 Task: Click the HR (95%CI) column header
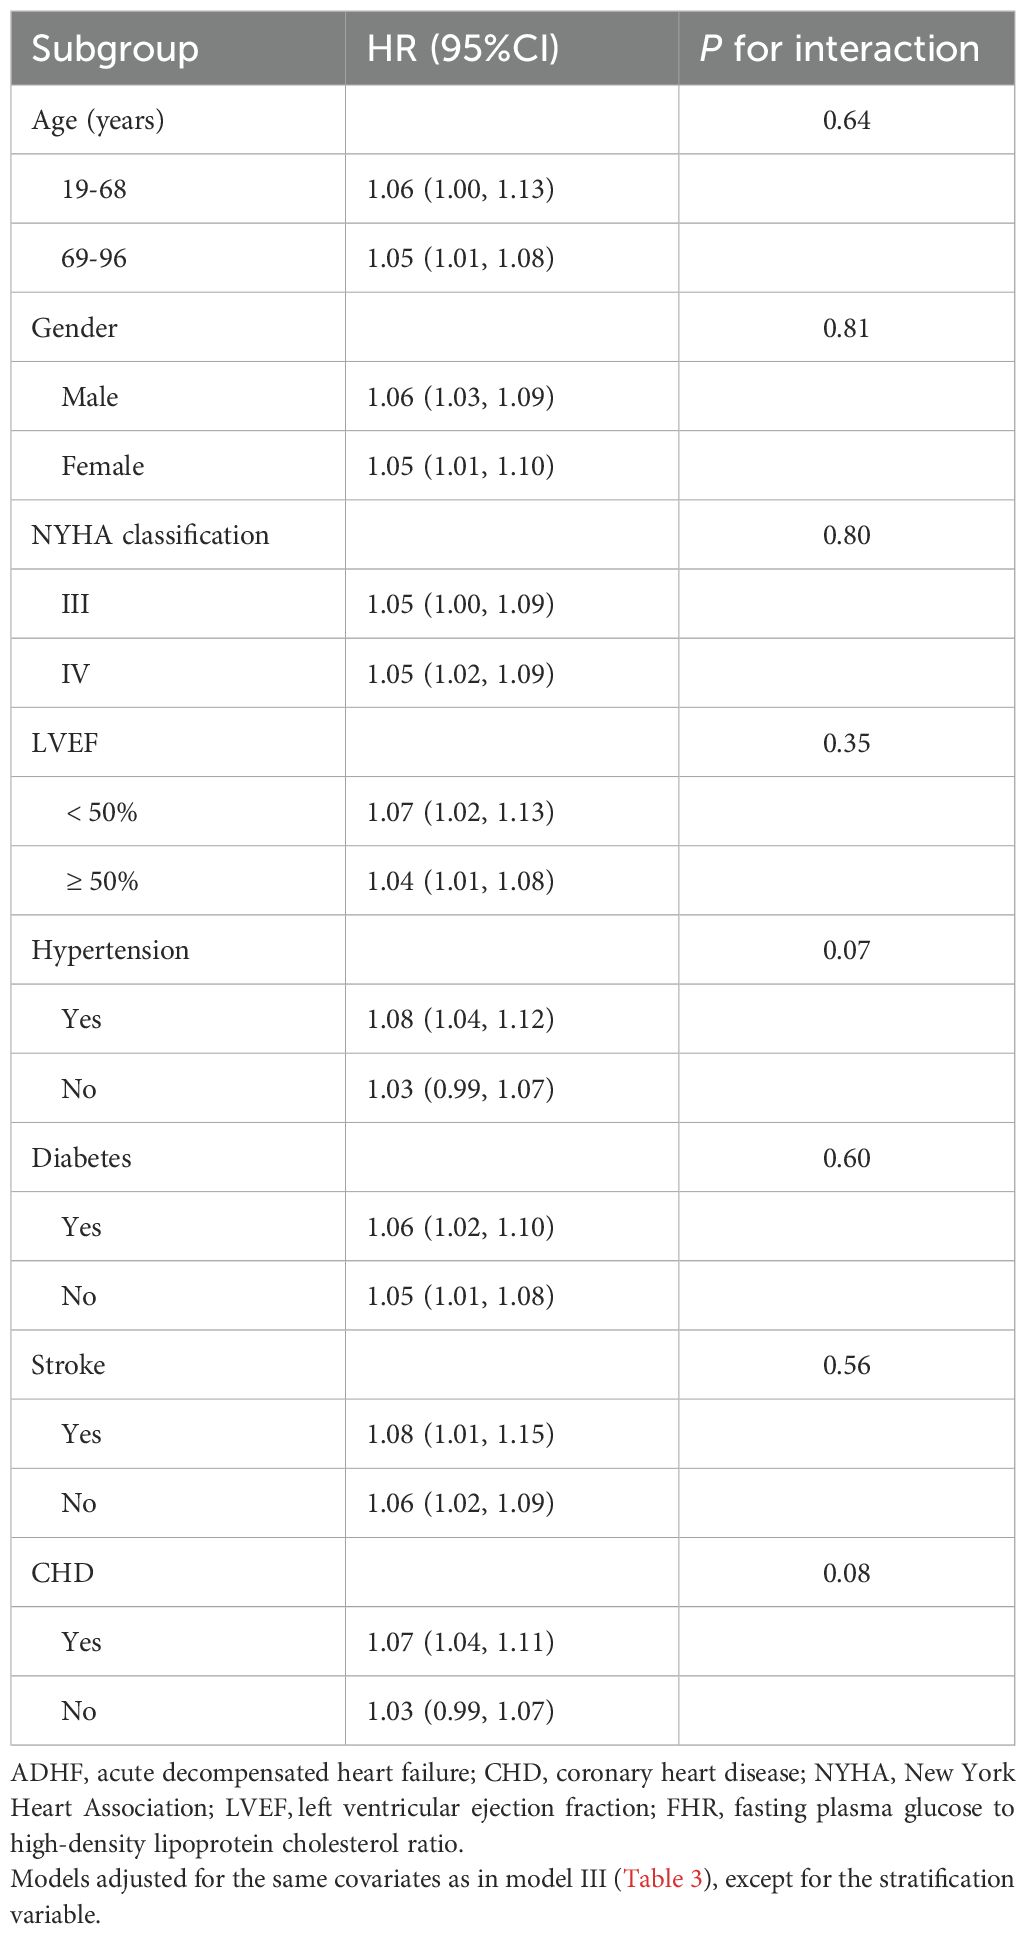click(462, 48)
